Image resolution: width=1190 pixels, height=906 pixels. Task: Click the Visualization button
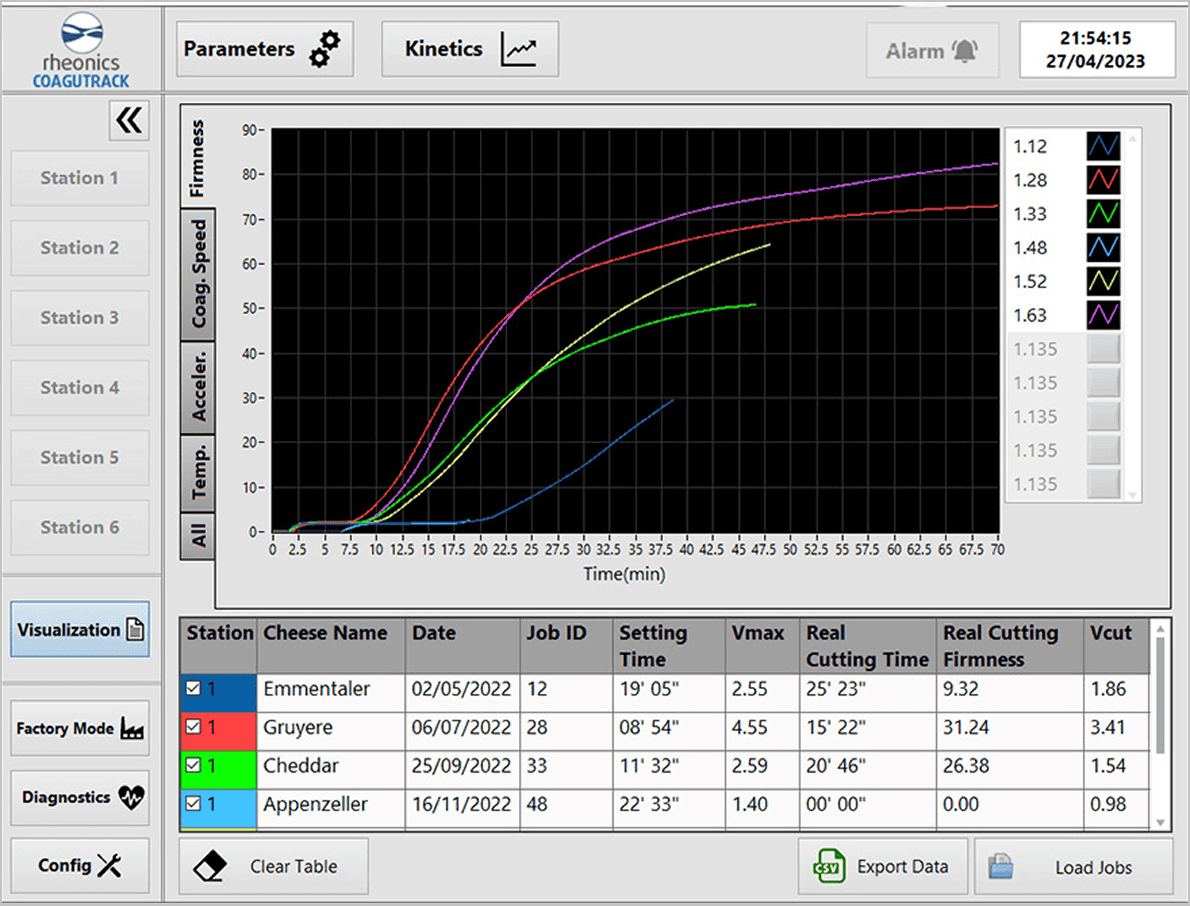[80, 630]
